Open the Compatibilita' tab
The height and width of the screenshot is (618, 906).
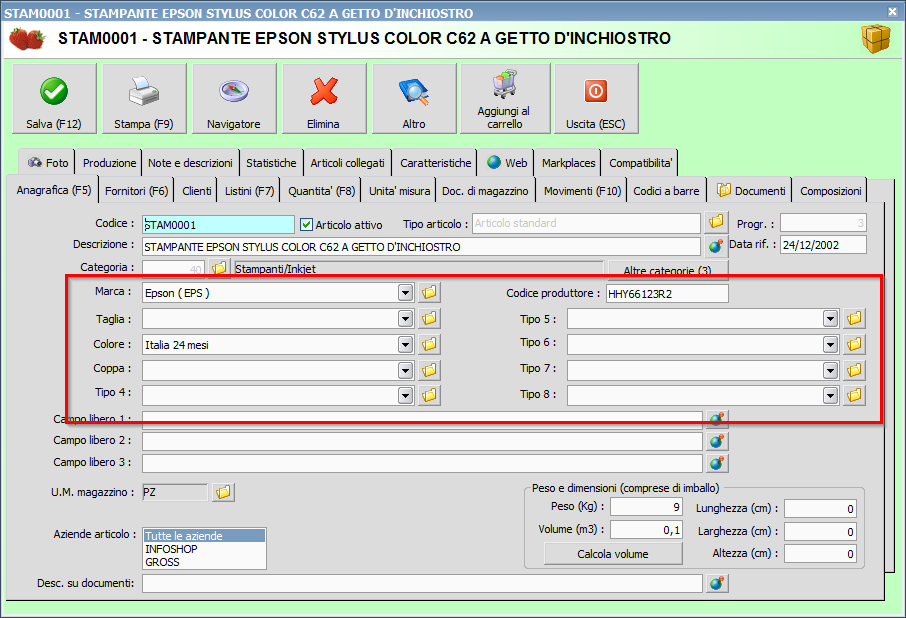tap(640, 163)
